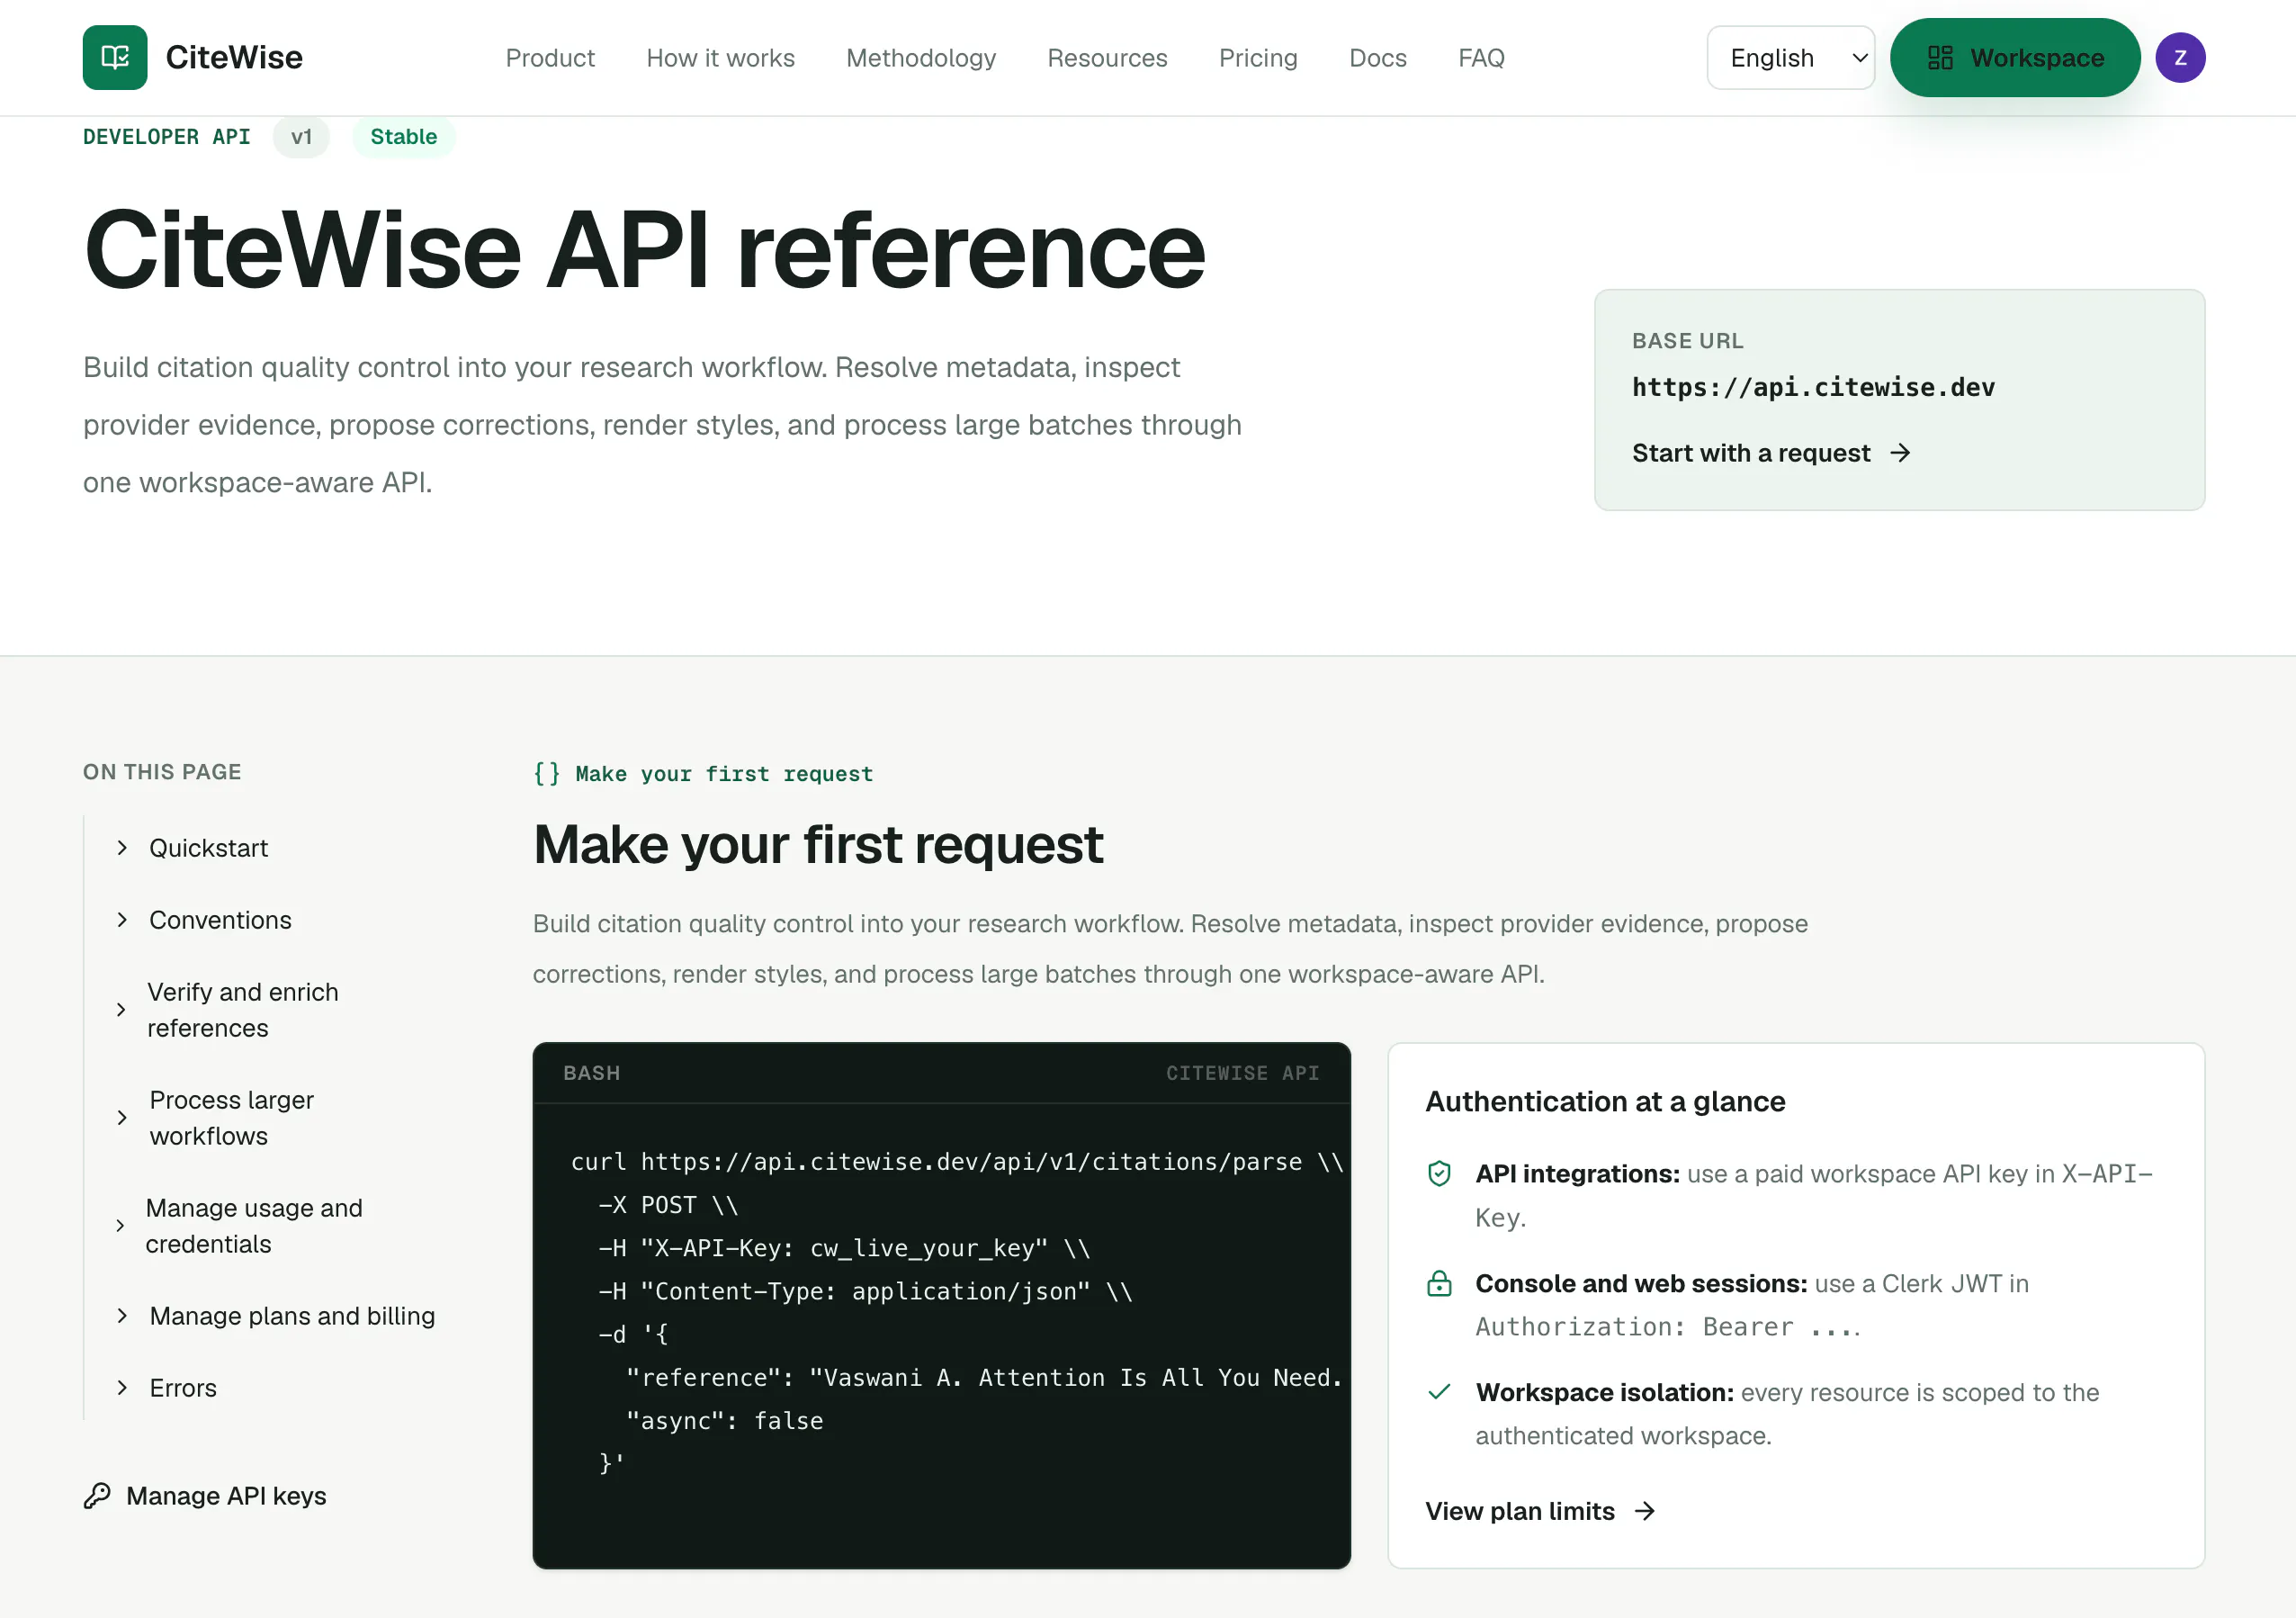Click the Make your first request heading
The image size is (2296, 1618).
click(x=818, y=845)
